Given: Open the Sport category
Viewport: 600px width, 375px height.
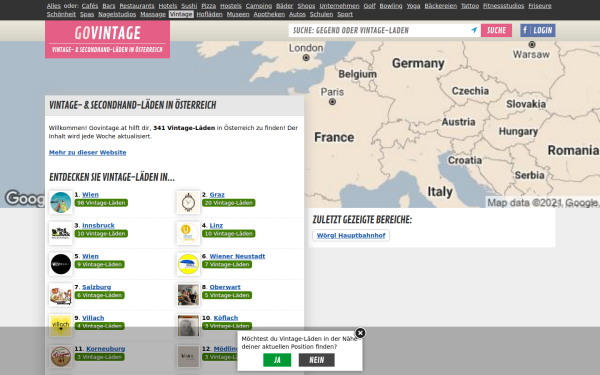Looking at the screenshot, I should point(345,14).
